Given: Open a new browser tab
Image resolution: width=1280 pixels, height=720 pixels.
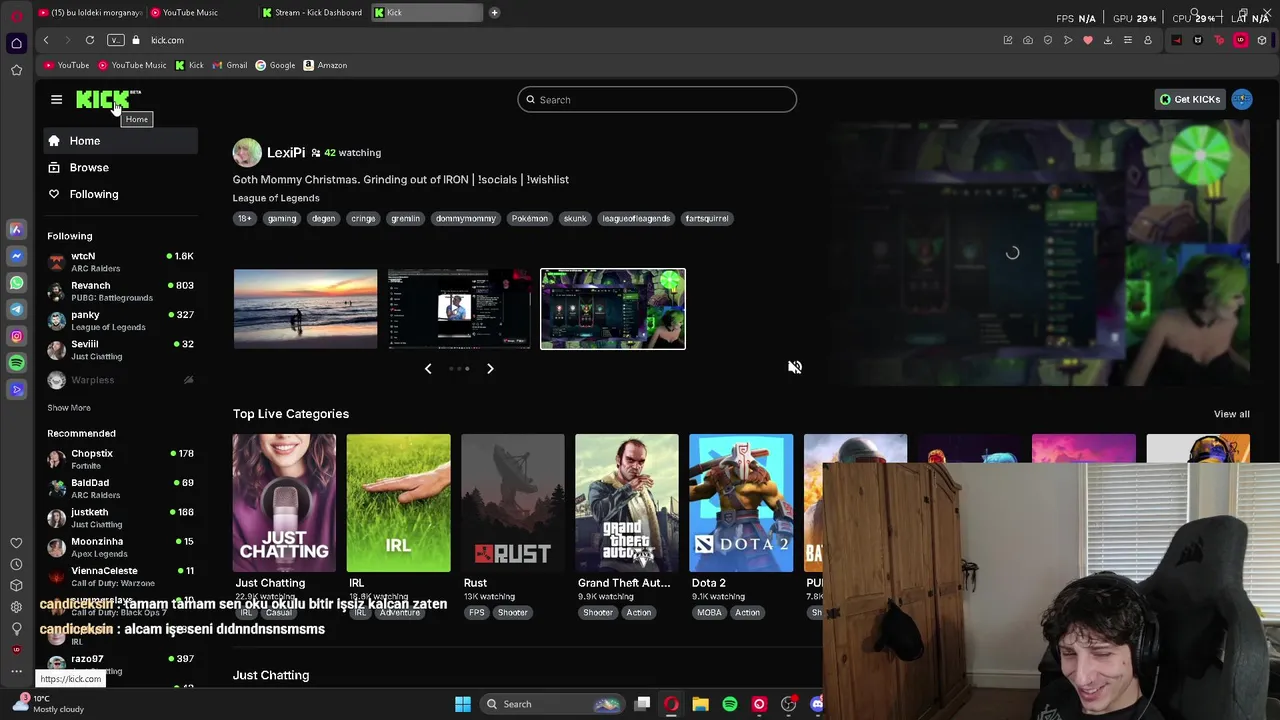Looking at the screenshot, I should [x=494, y=12].
